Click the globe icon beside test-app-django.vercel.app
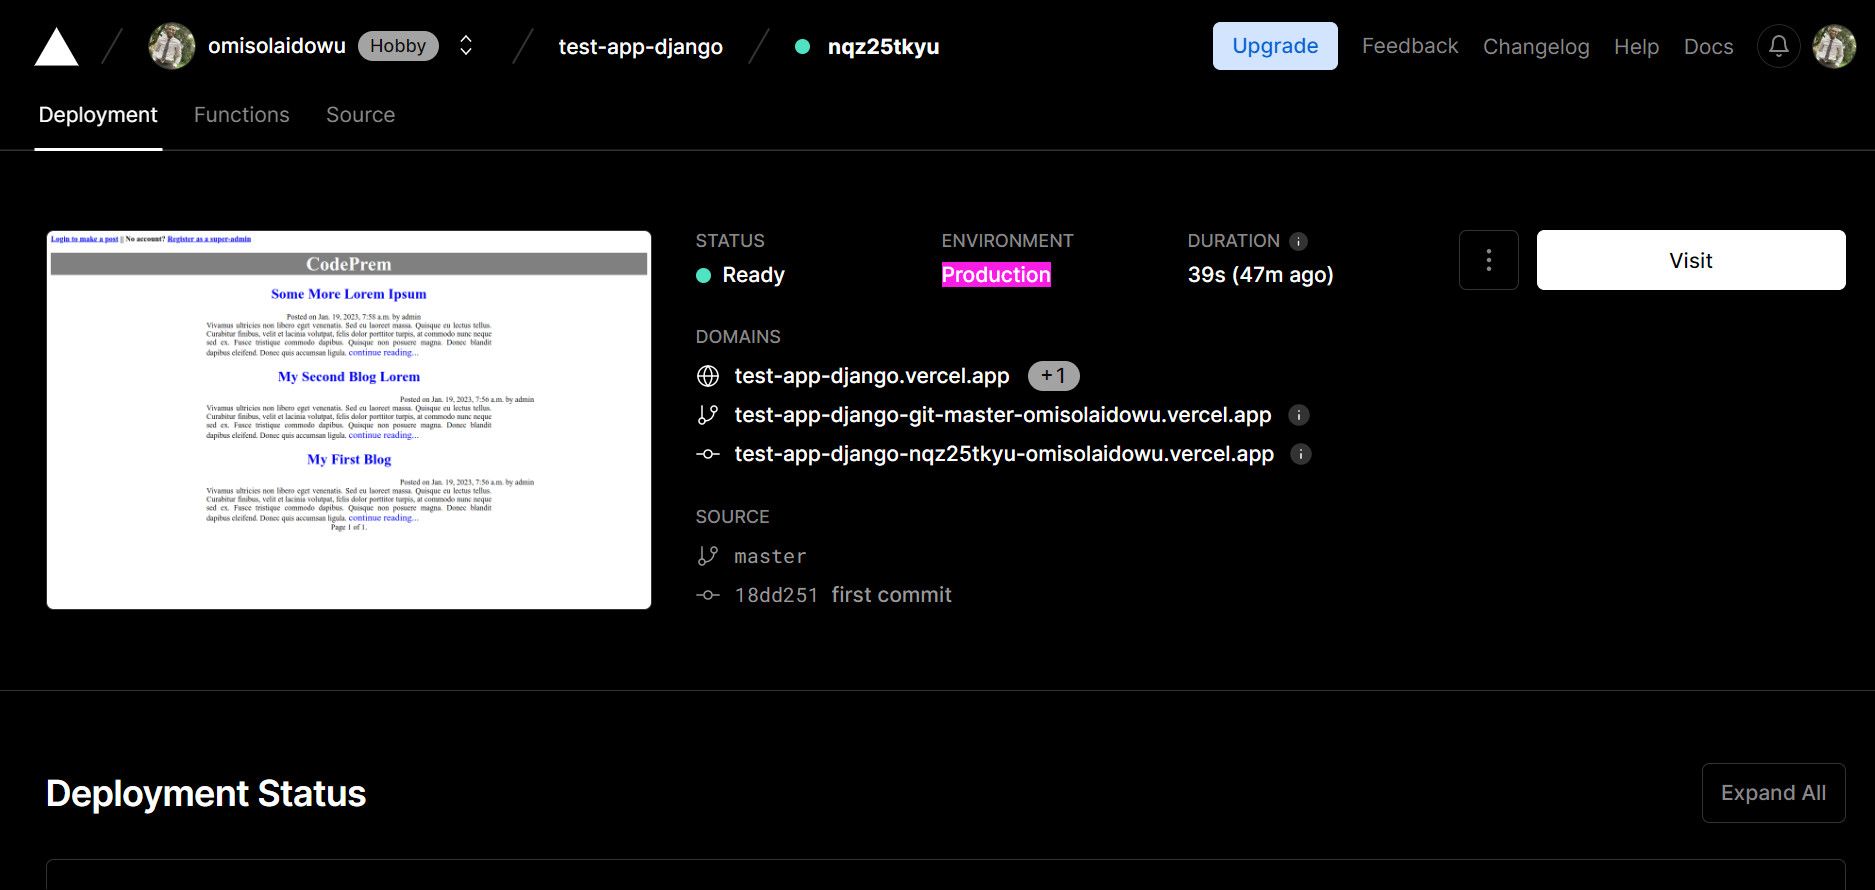 (x=708, y=376)
